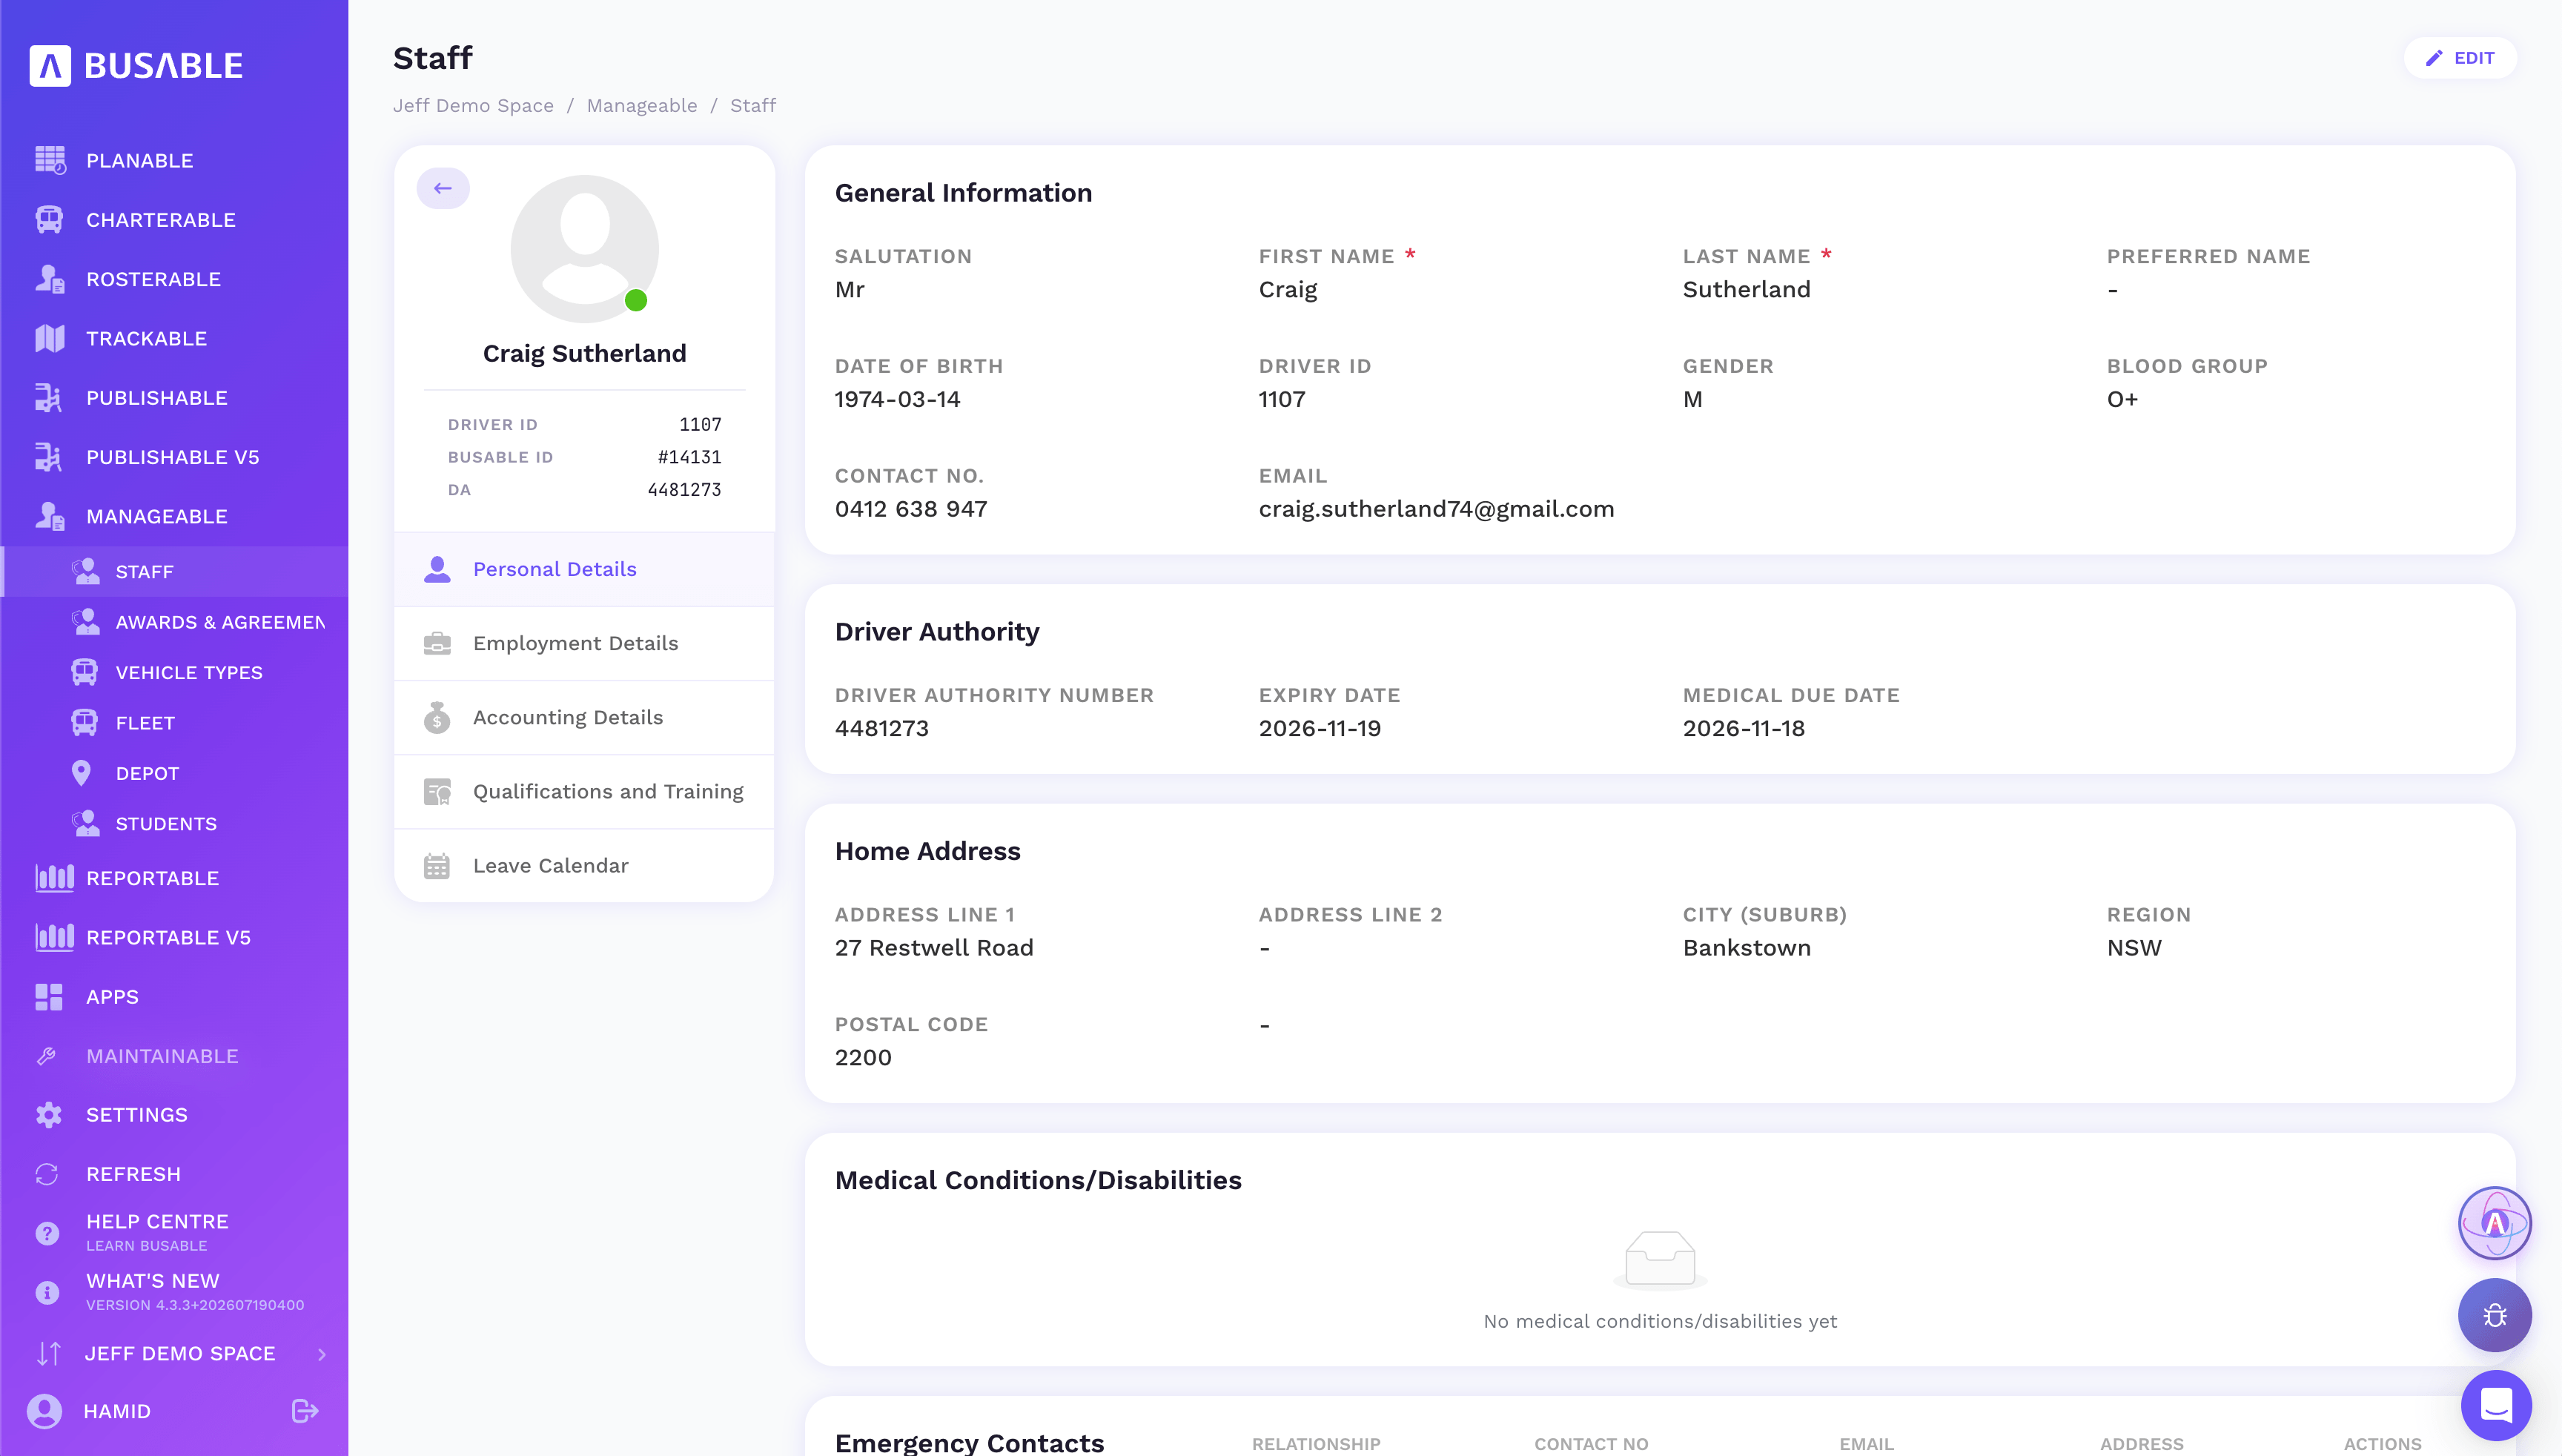Screen dimensions: 2562x1456
Task: Click the Edit button
Action: 2460,58
